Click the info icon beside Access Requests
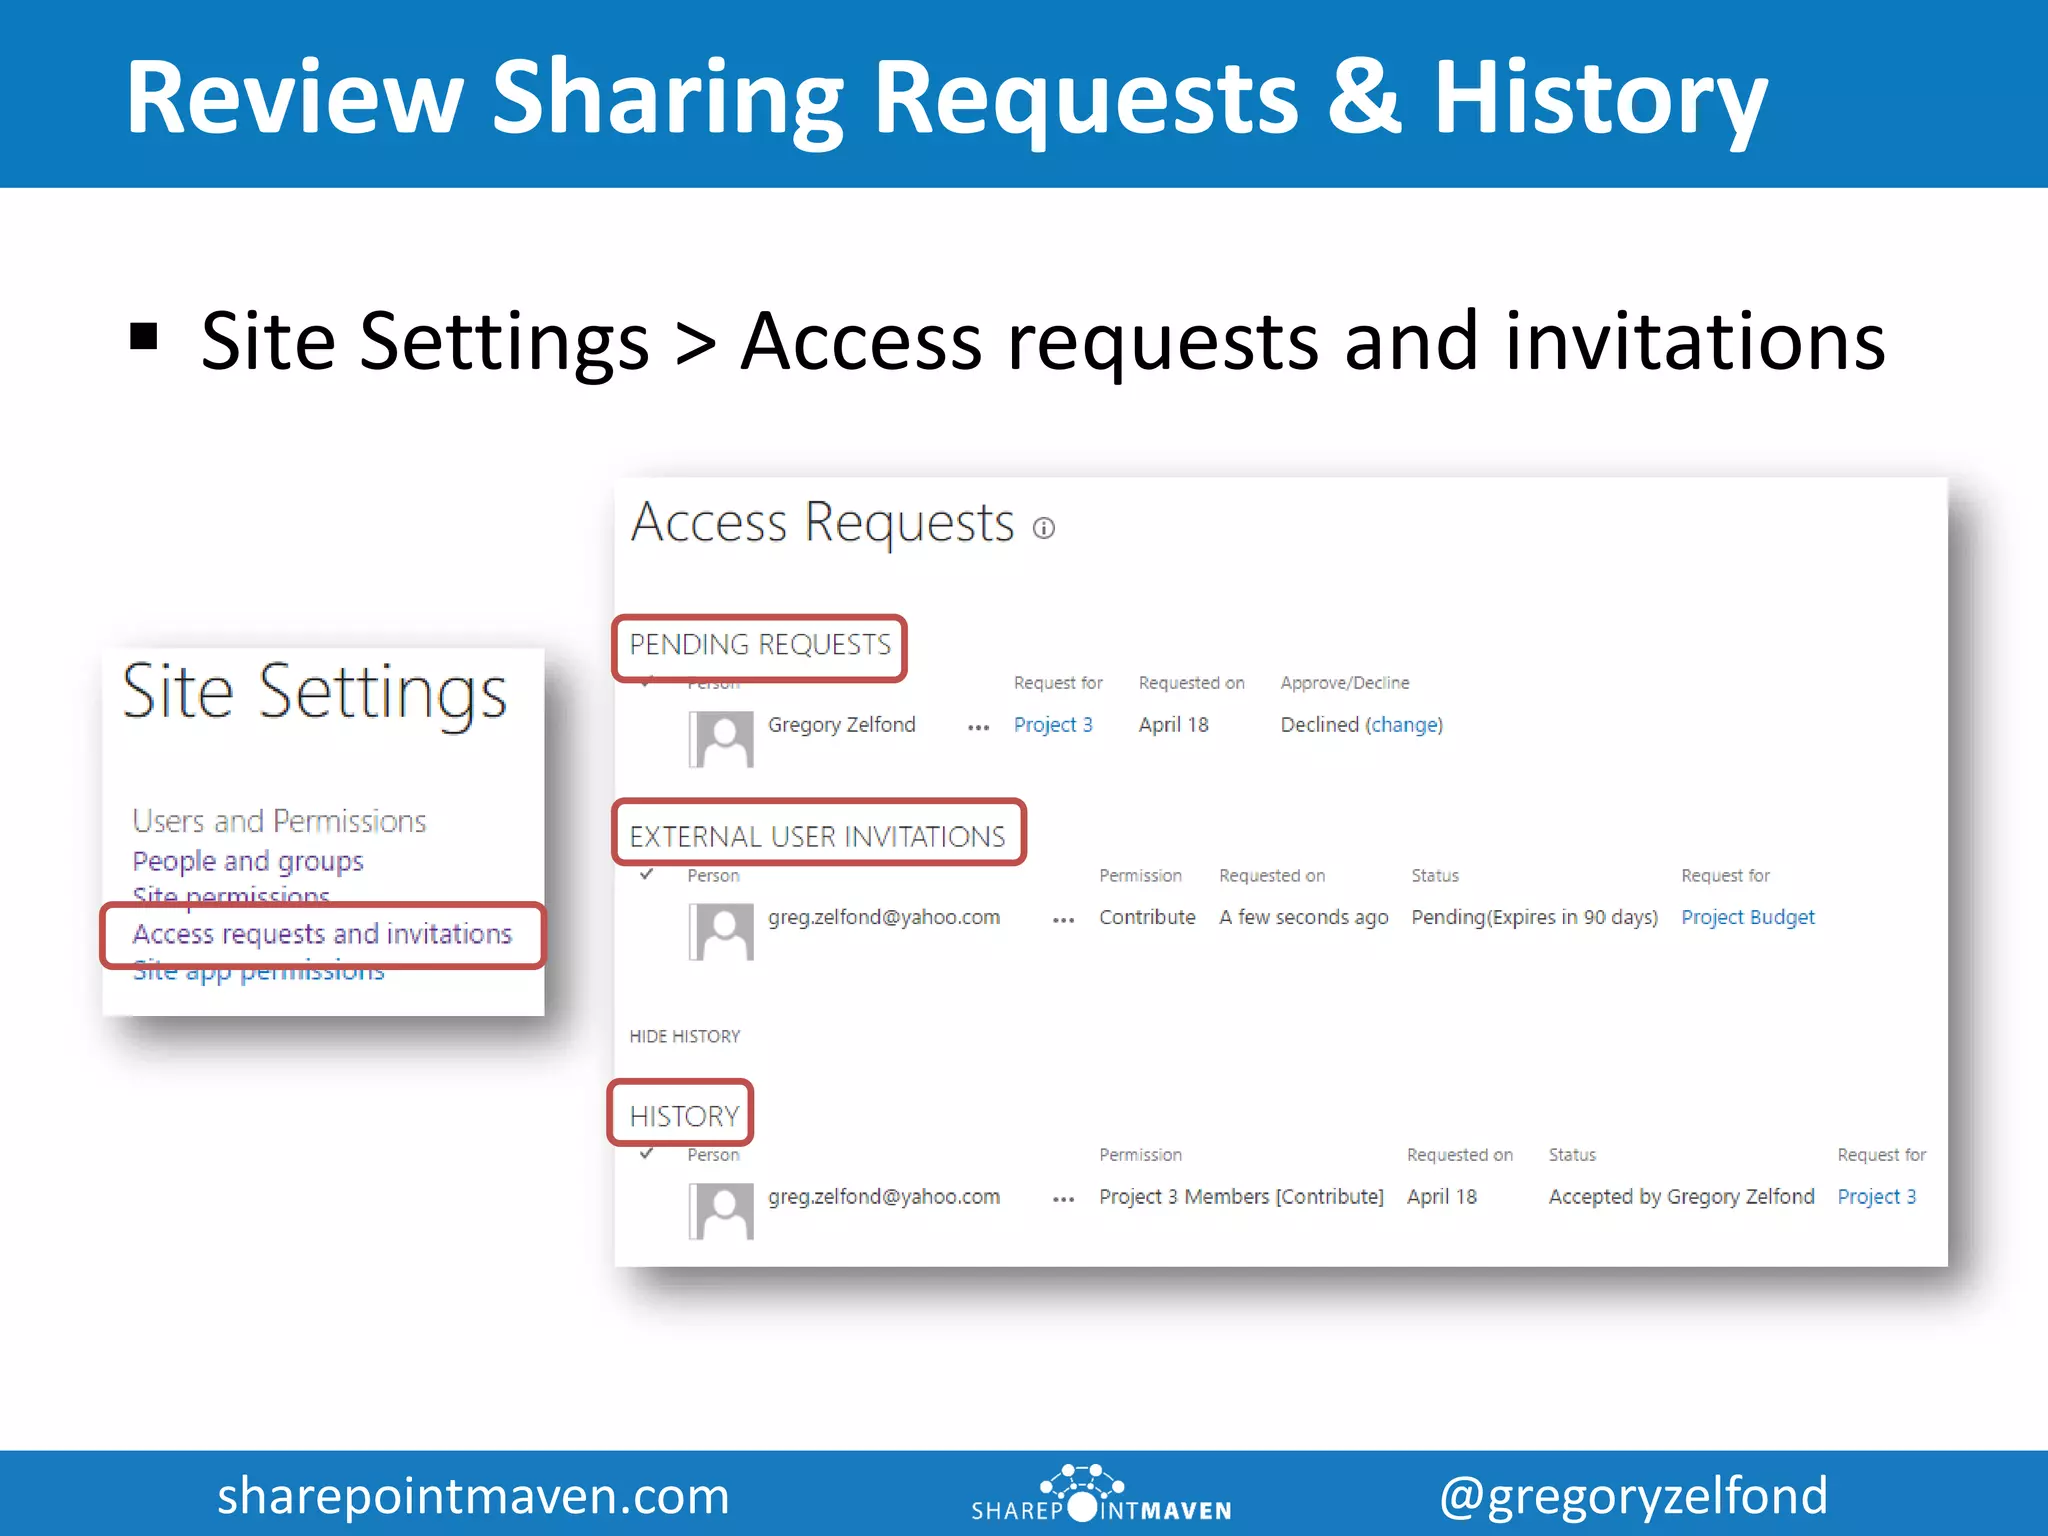This screenshot has height=1536, width=2048. click(x=1043, y=528)
